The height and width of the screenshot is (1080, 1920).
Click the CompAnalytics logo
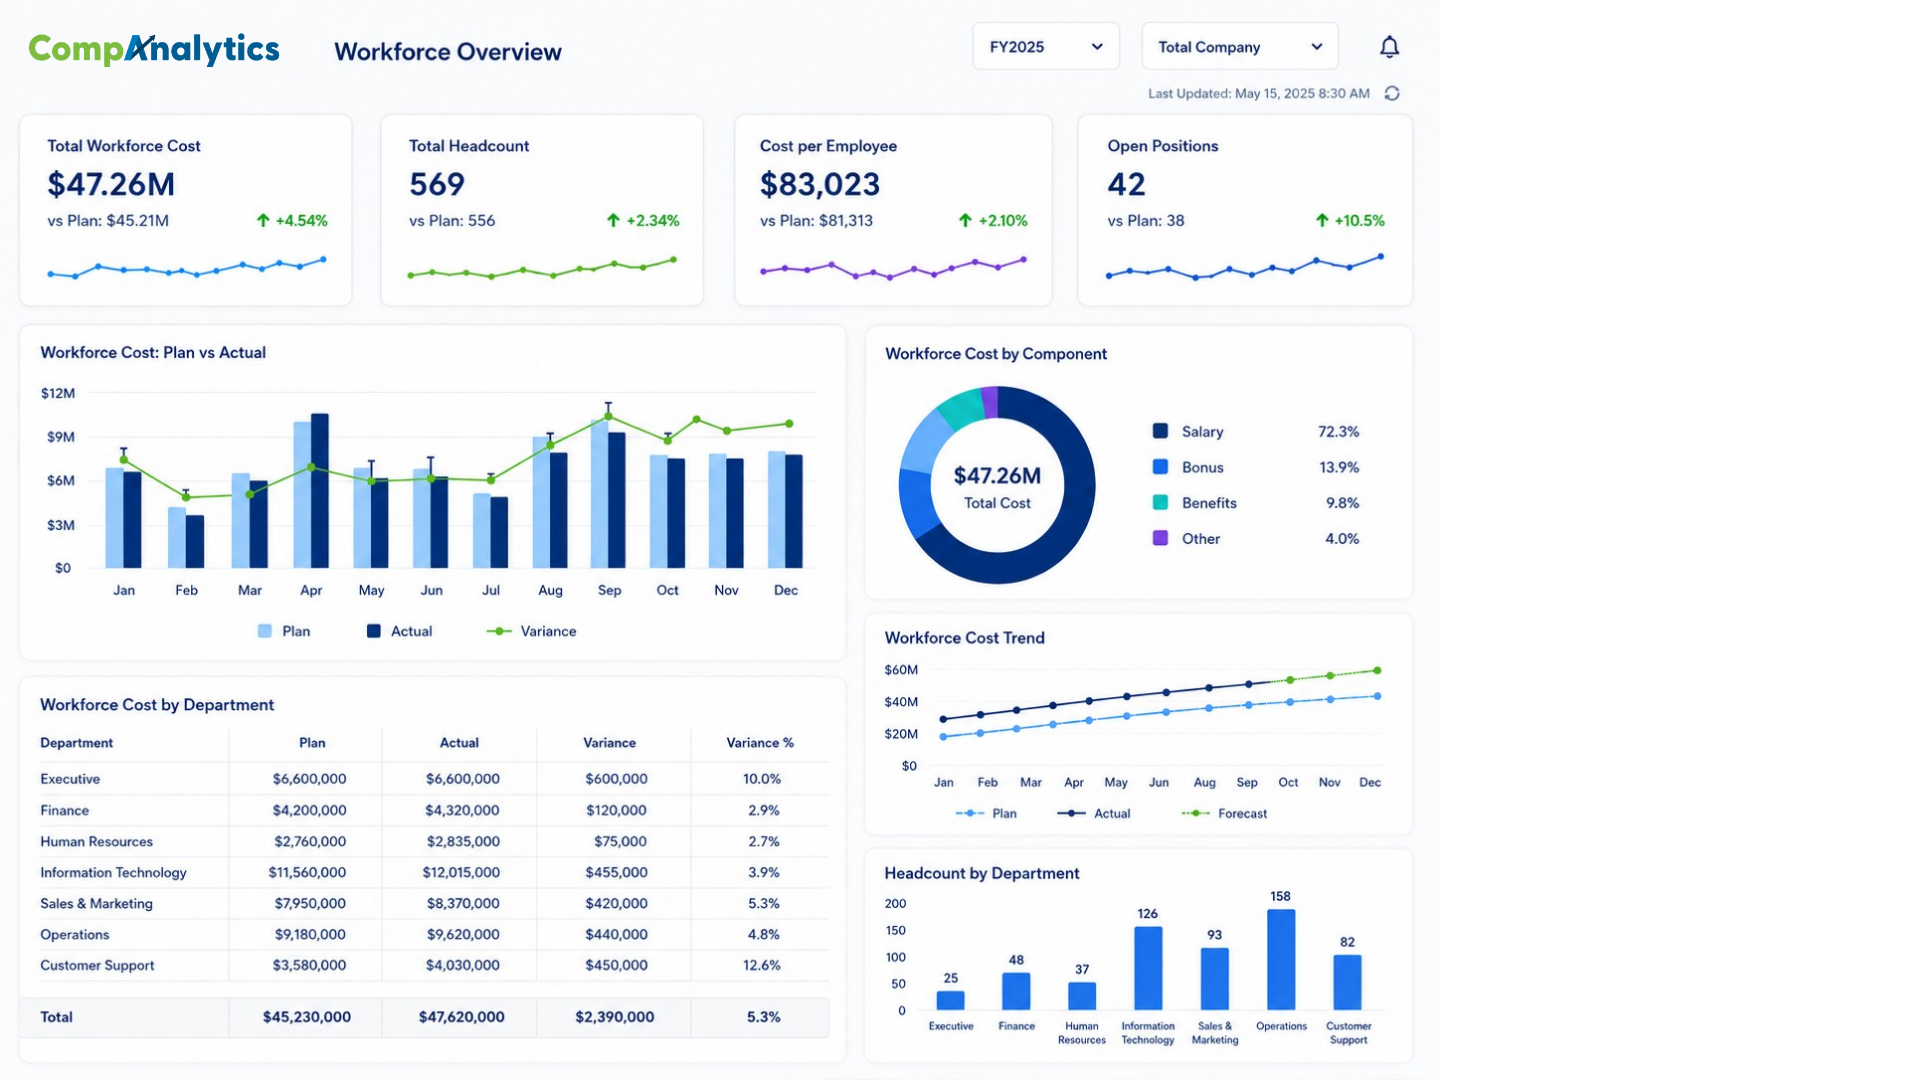pyautogui.click(x=154, y=49)
